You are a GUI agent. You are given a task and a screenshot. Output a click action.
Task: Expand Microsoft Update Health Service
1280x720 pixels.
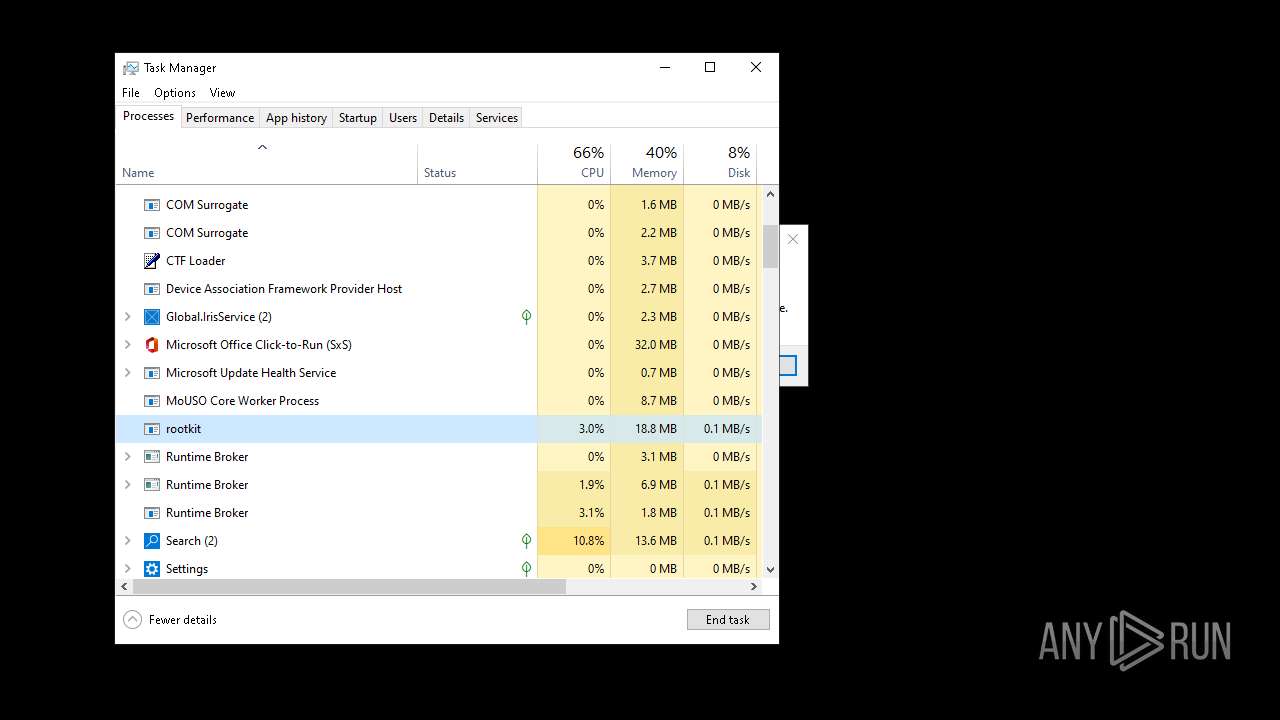127,373
